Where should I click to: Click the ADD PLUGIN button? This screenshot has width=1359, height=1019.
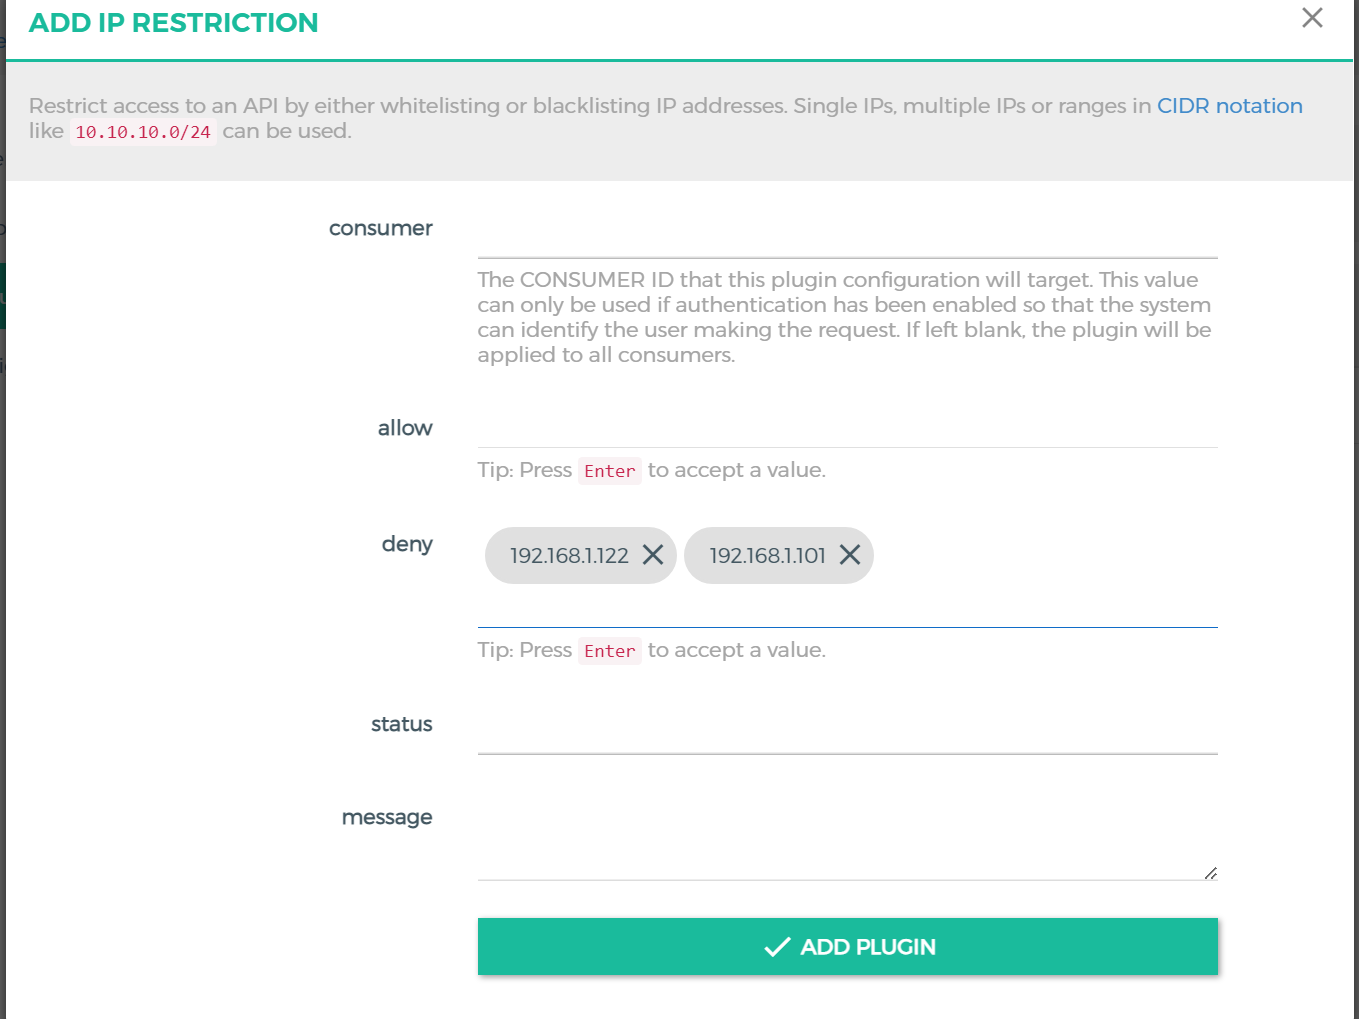click(x=847, y=946)
